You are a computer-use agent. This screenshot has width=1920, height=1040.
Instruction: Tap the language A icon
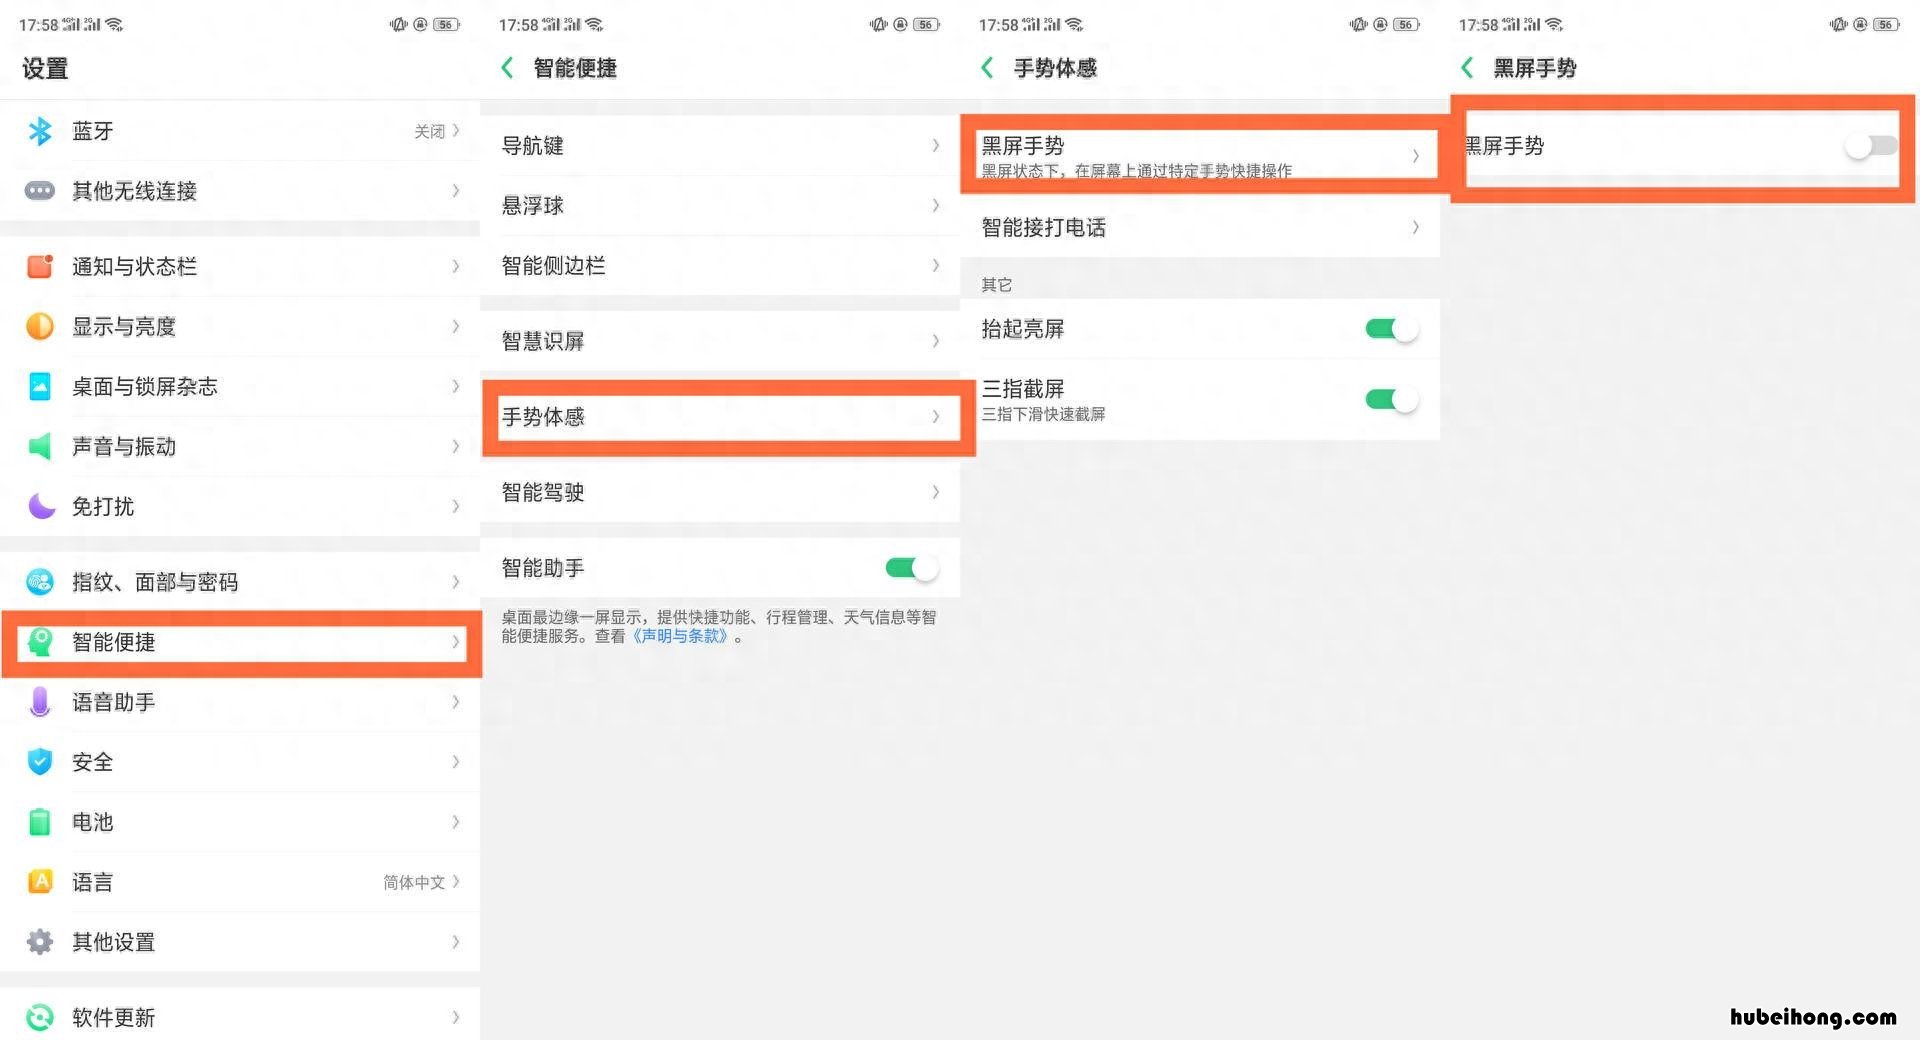point(40,882)
